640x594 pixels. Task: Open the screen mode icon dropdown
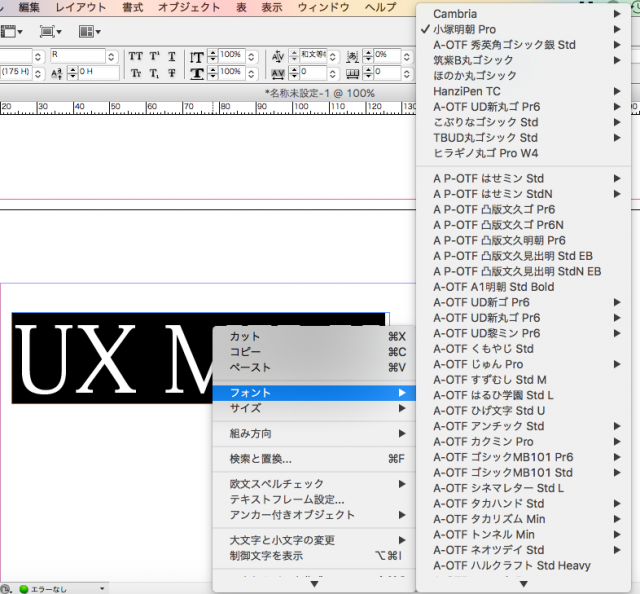49,32
